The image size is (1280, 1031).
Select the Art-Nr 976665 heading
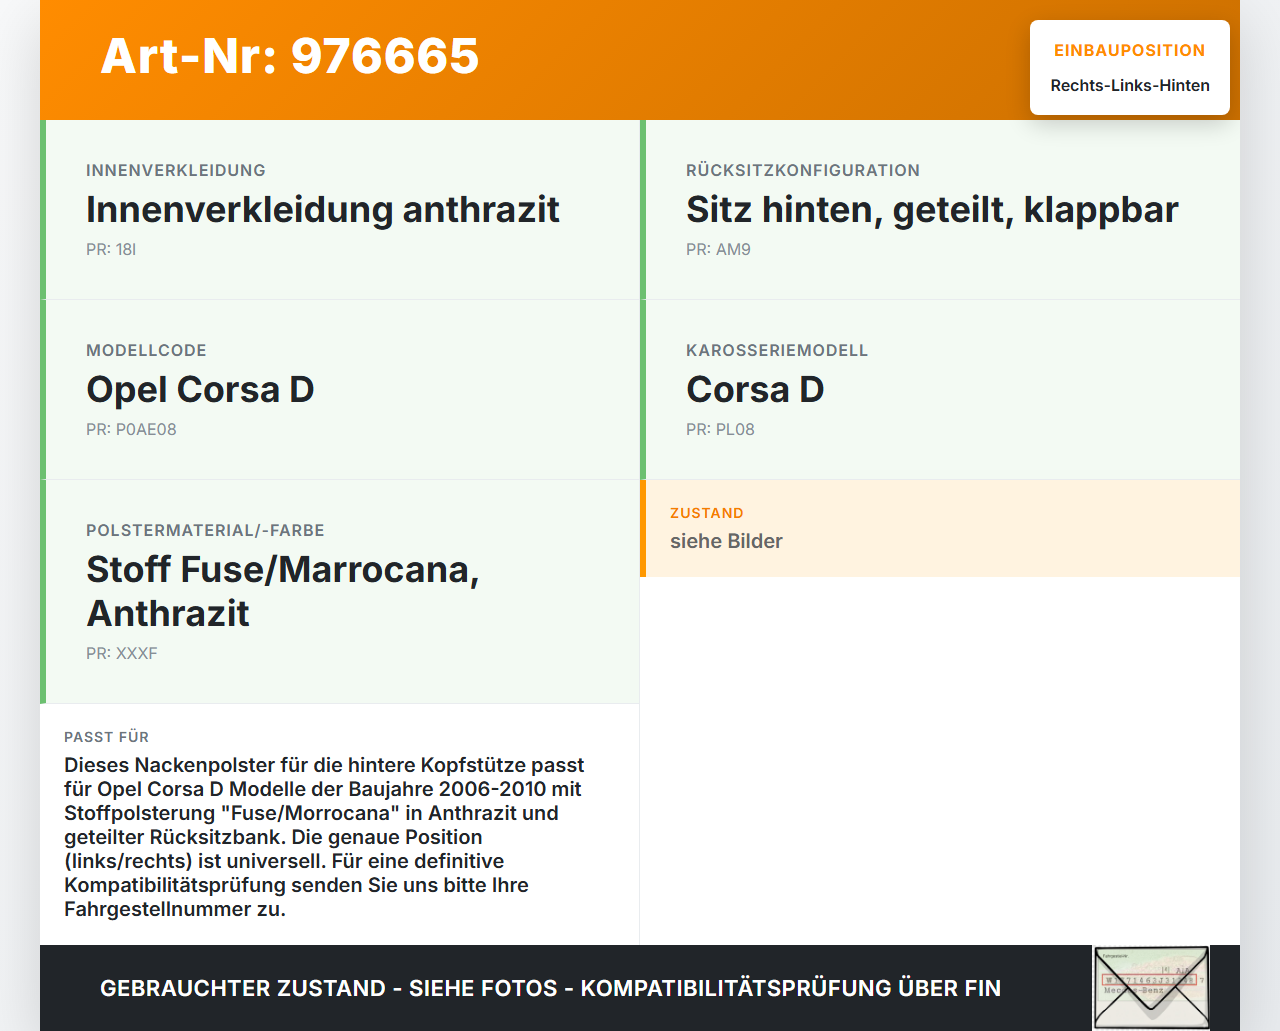click(x=289, y=58)
